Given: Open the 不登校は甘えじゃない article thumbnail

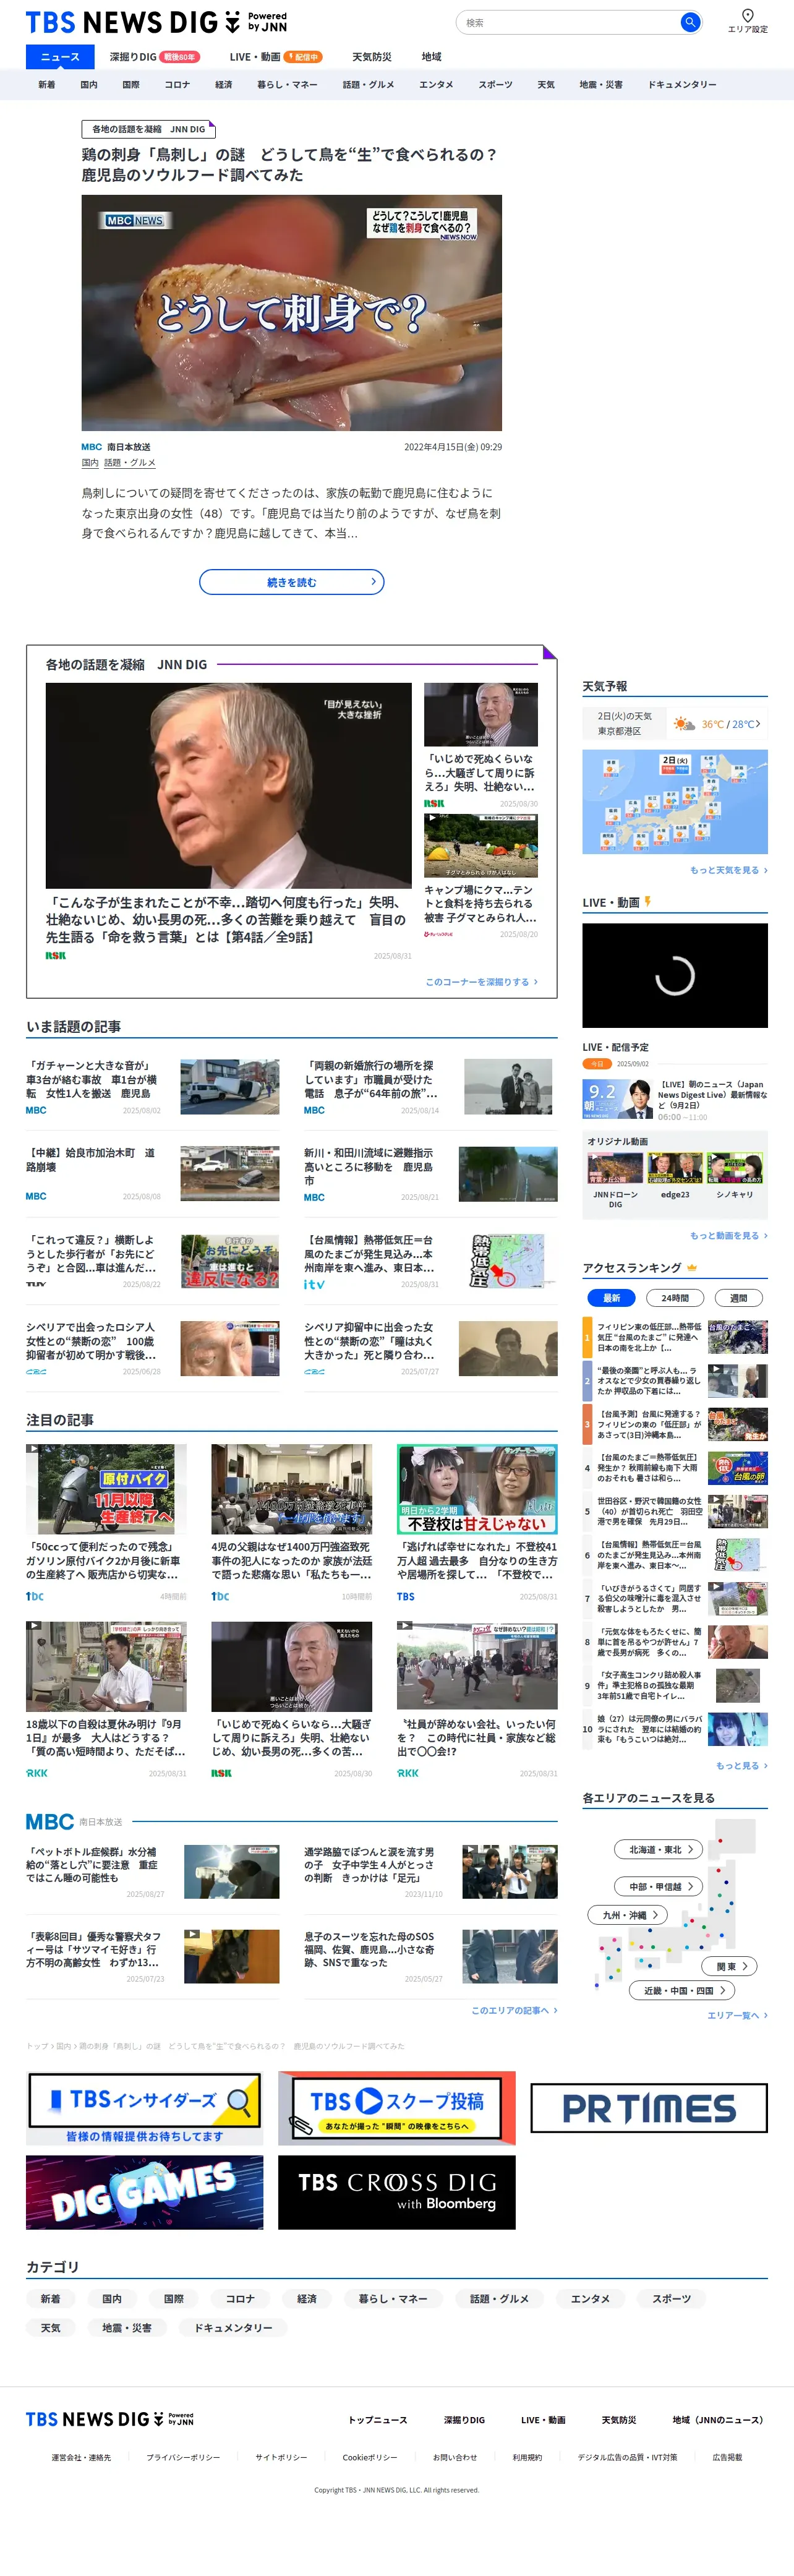Looking at the screenshot, I should pyautogui.click(x=477, y=1489).
